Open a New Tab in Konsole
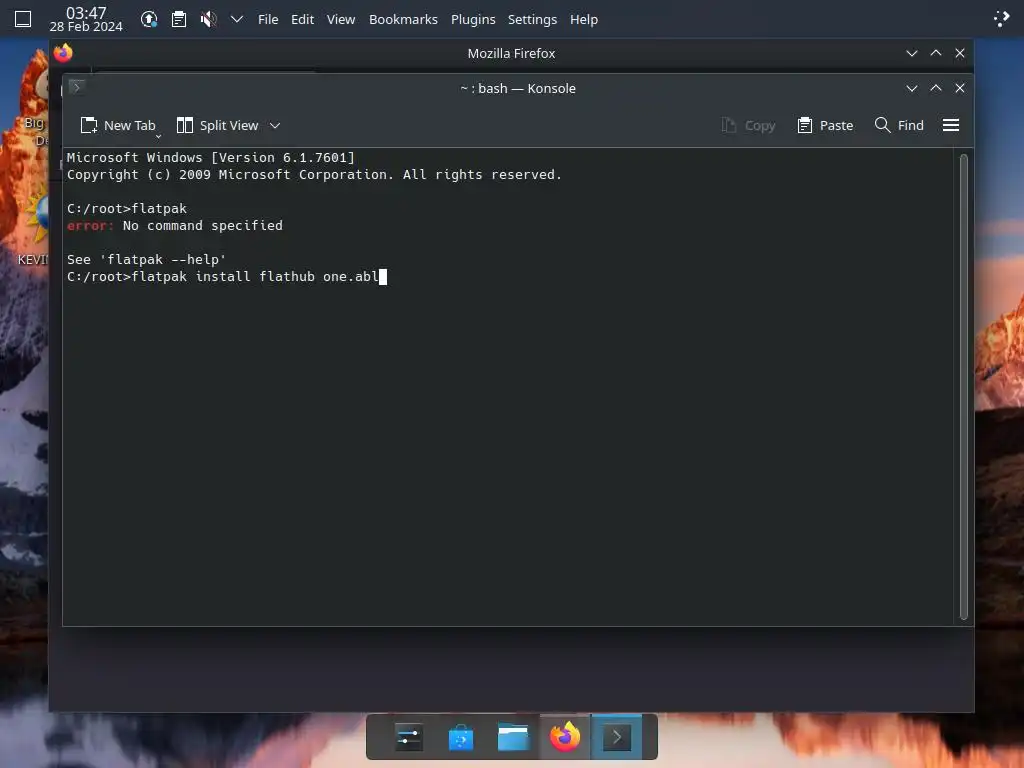 118,125
